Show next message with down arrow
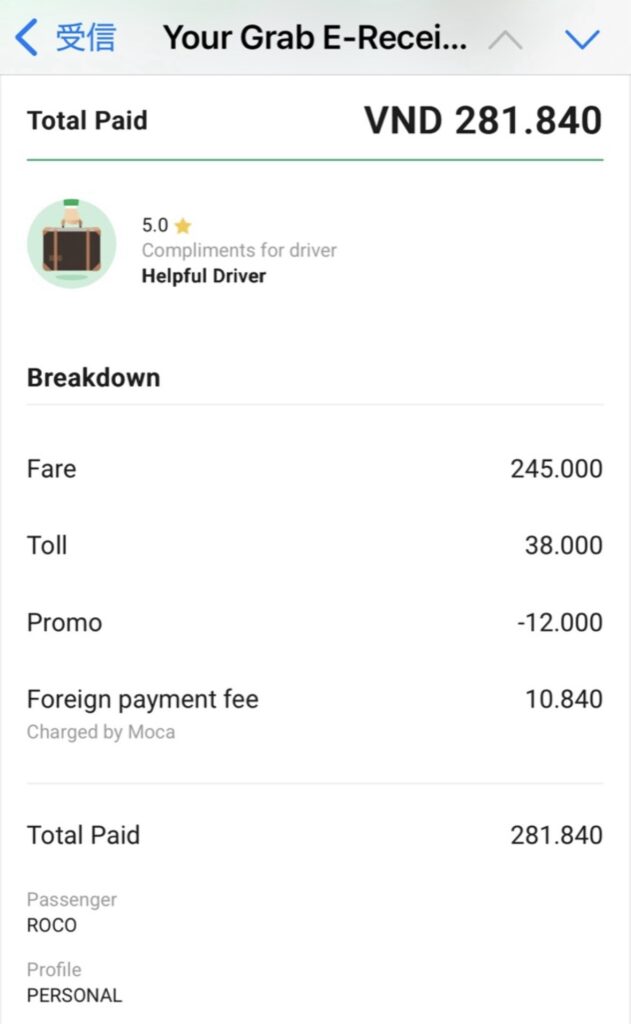631x1024 pixels. click(581, 40)
